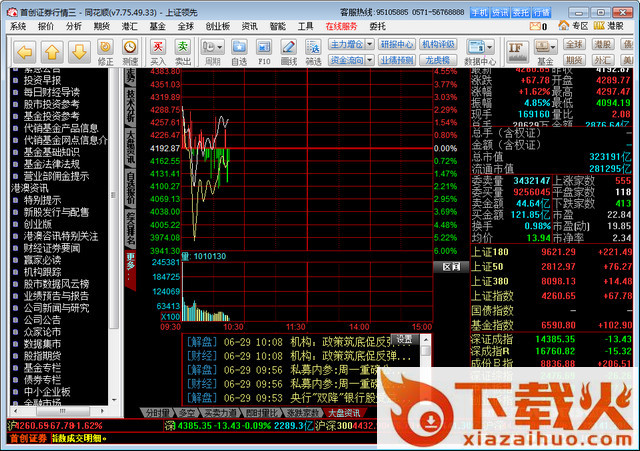Open the 数据中心 data center icon
Screen dimensions: 640x451
(480, 52)
